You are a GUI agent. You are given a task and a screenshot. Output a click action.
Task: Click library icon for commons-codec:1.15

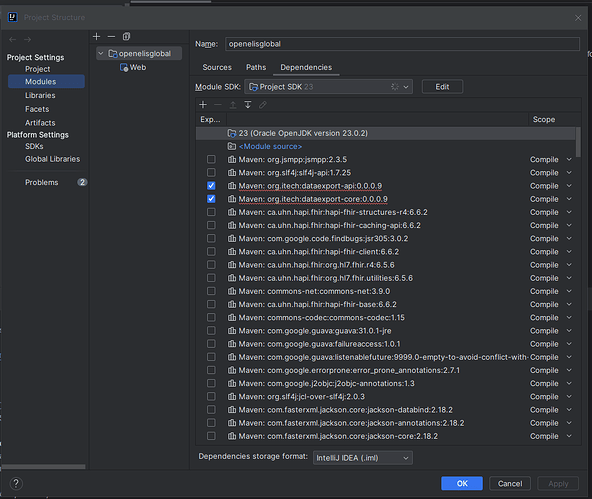pos(232,317)
